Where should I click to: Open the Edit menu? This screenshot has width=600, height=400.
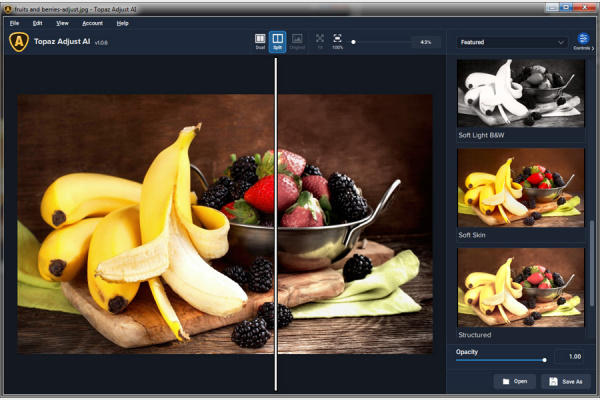pos(38,23)
